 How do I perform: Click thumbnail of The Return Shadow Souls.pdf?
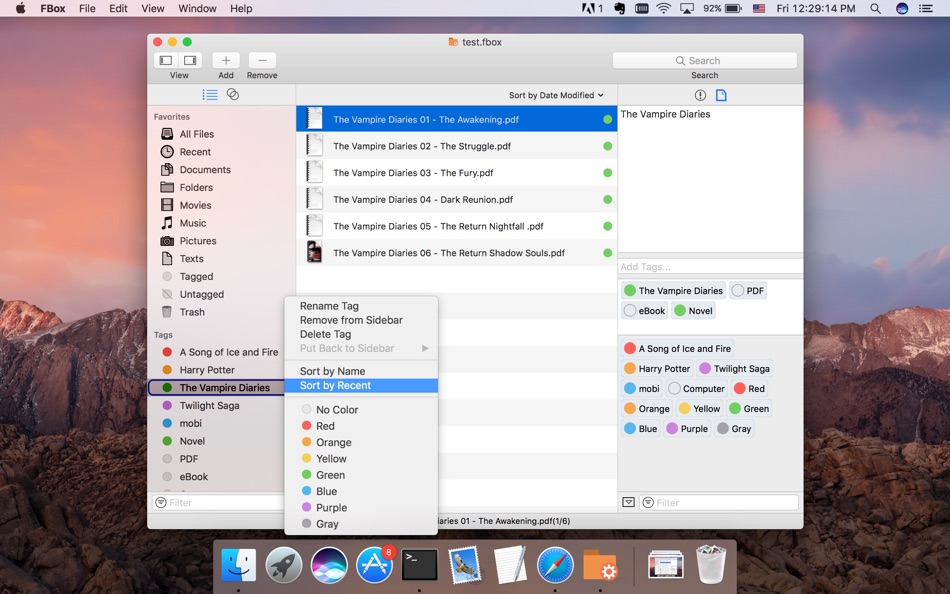click(314, 252)
